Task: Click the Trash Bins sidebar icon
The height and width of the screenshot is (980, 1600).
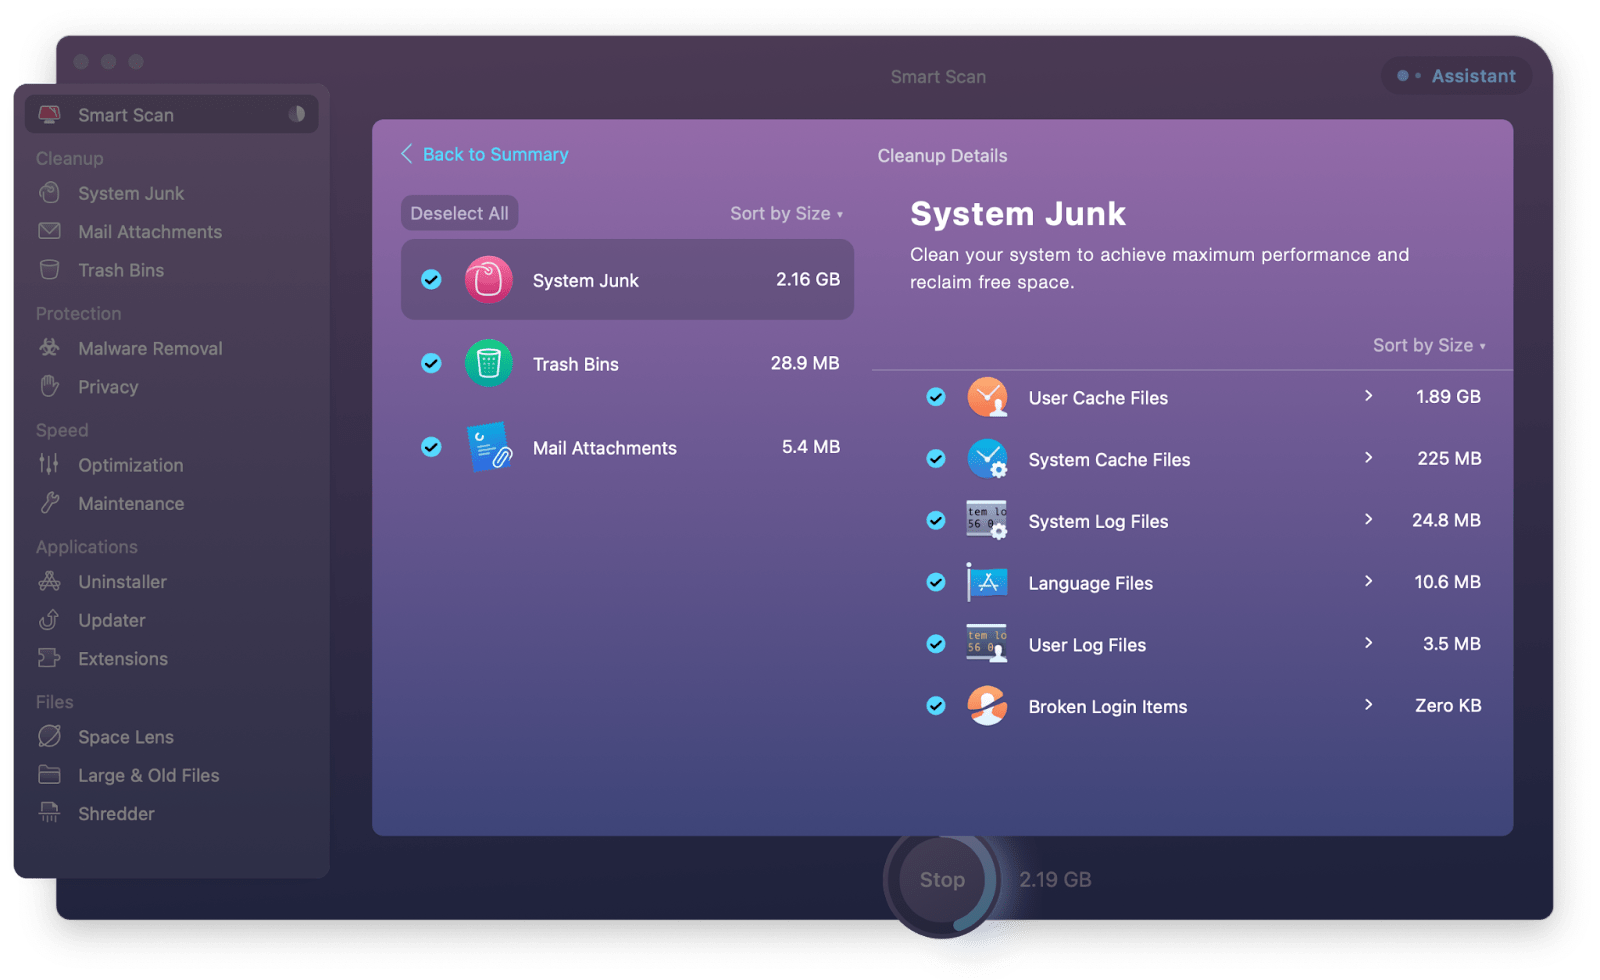Action: [49, 270]
